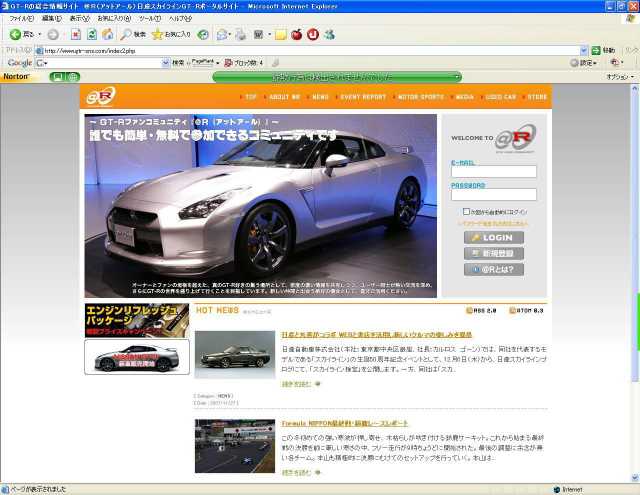Viewport: 640px width, 495px height.
Task: Expand the address bar URL dropdown
Action: [584, 51]
